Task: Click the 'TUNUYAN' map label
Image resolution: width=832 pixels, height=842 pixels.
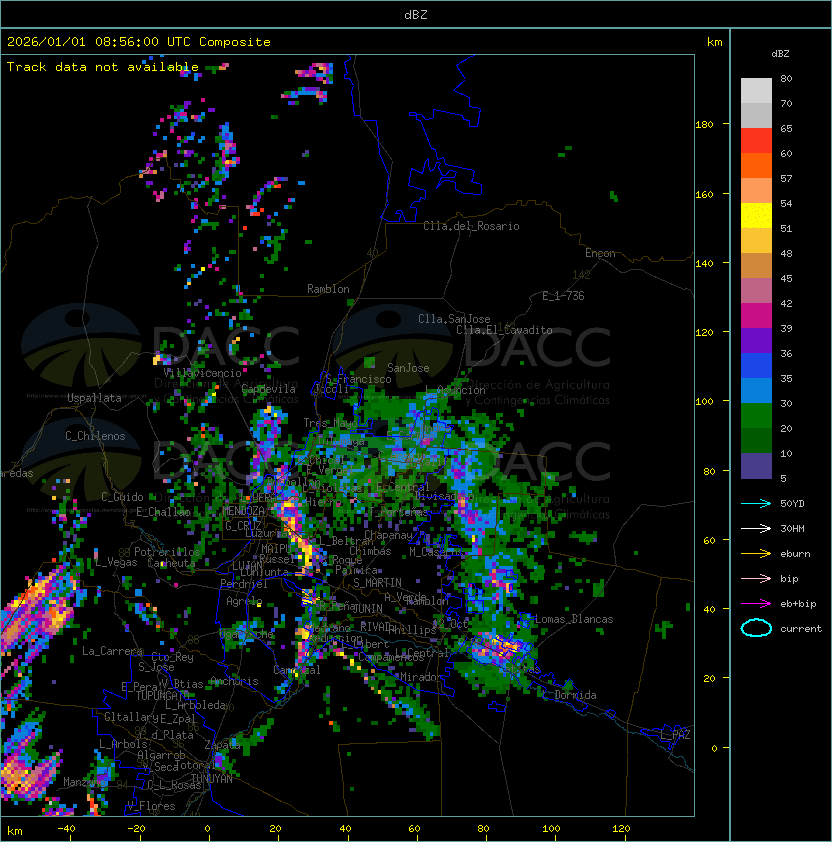Action: (212, 778)
